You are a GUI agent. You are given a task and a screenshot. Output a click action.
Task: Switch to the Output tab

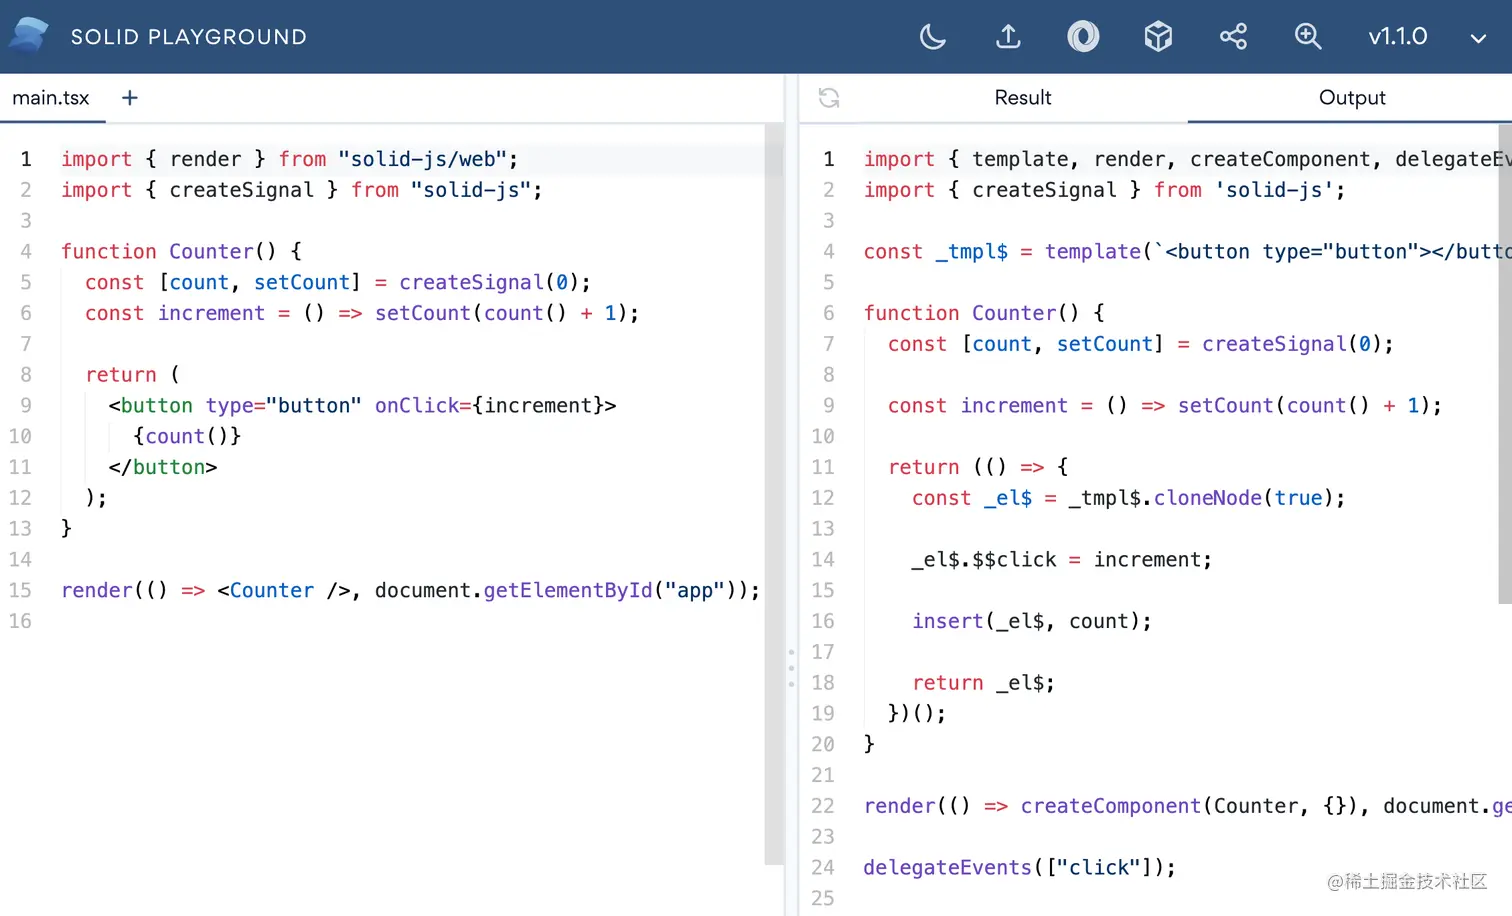(1351, 98)
